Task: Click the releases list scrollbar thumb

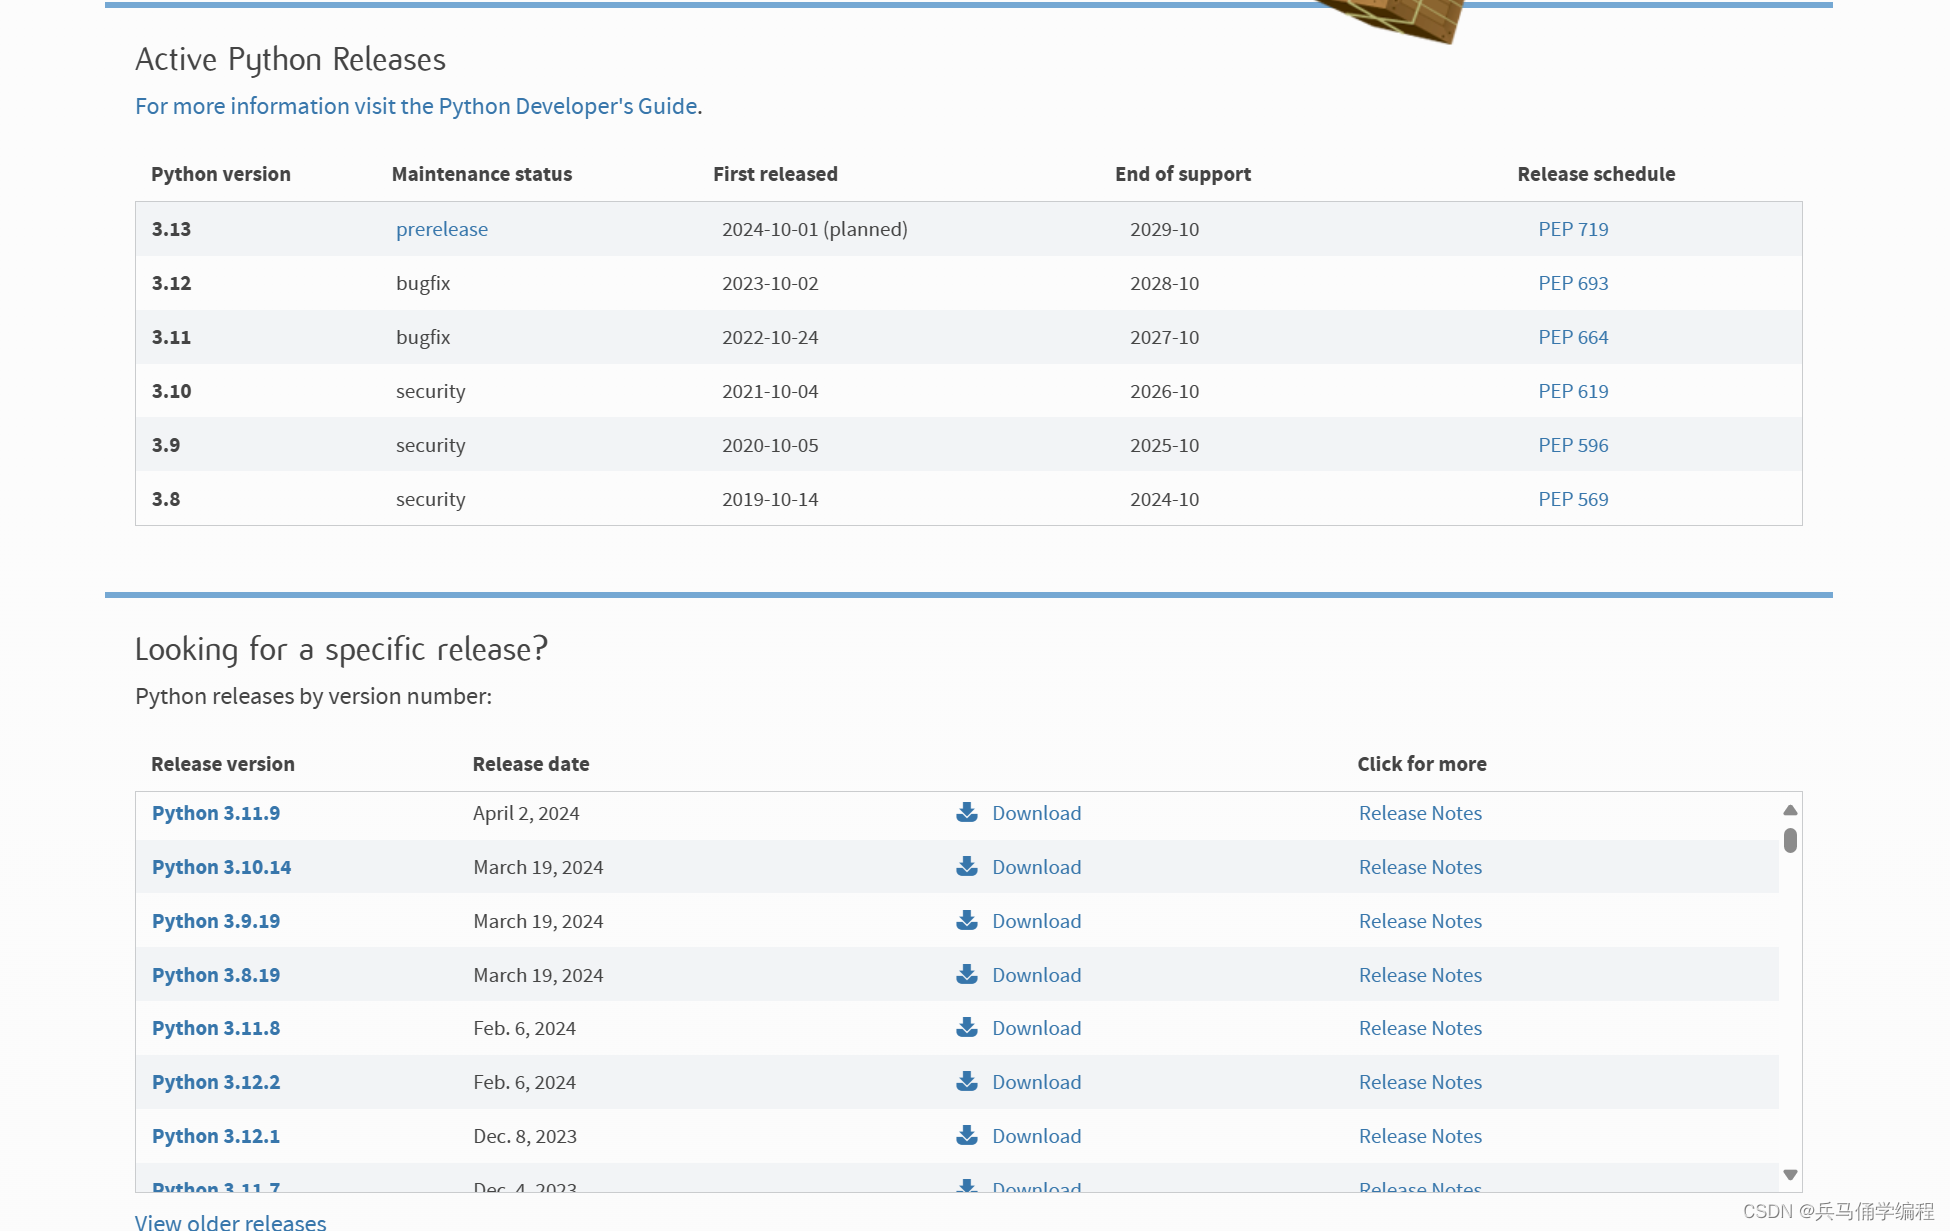Action: [1790, 840]
